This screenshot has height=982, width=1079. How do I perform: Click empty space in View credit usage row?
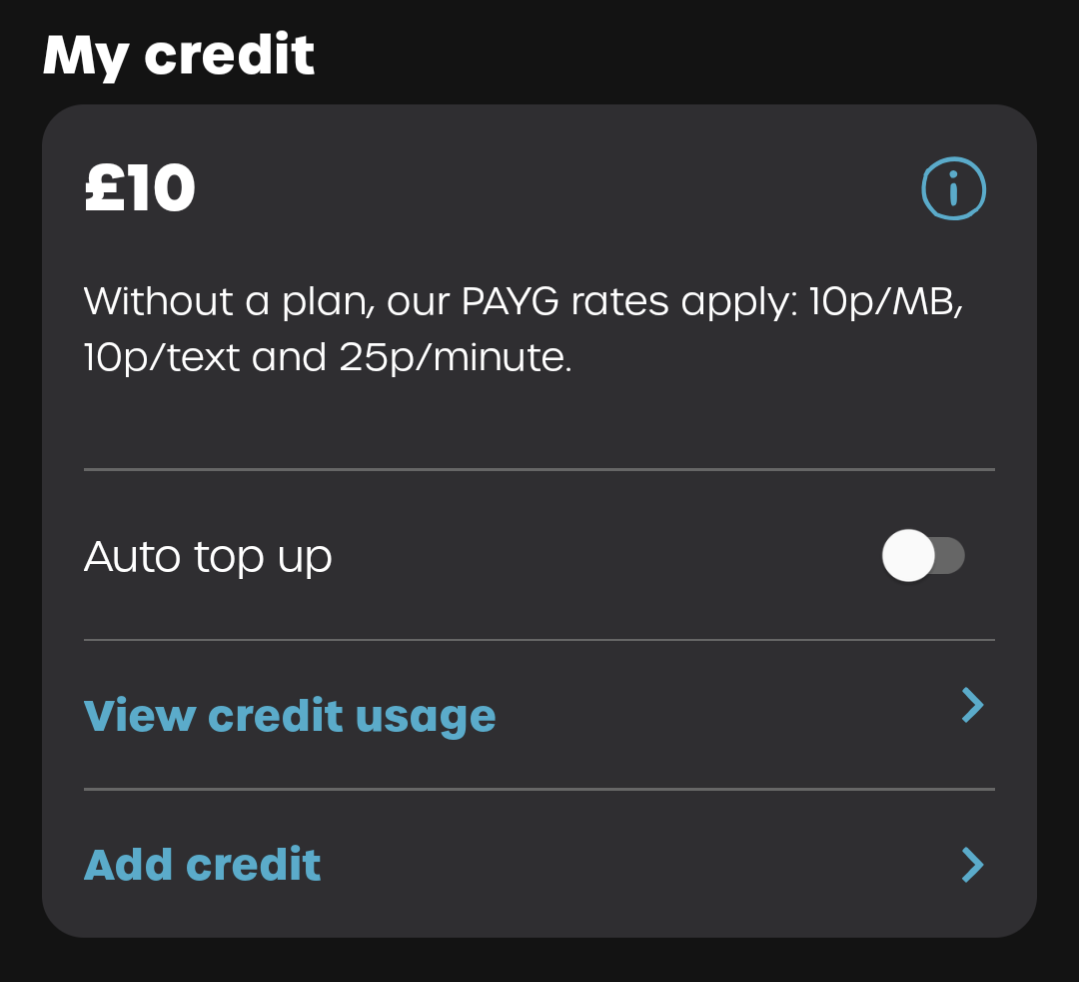click(723, 716)
